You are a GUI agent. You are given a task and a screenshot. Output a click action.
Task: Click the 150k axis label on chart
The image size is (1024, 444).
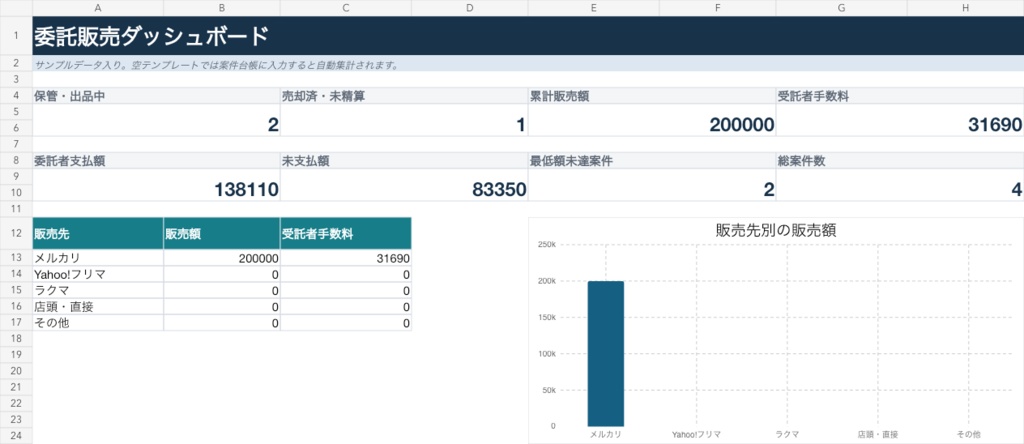click(546, 317)
